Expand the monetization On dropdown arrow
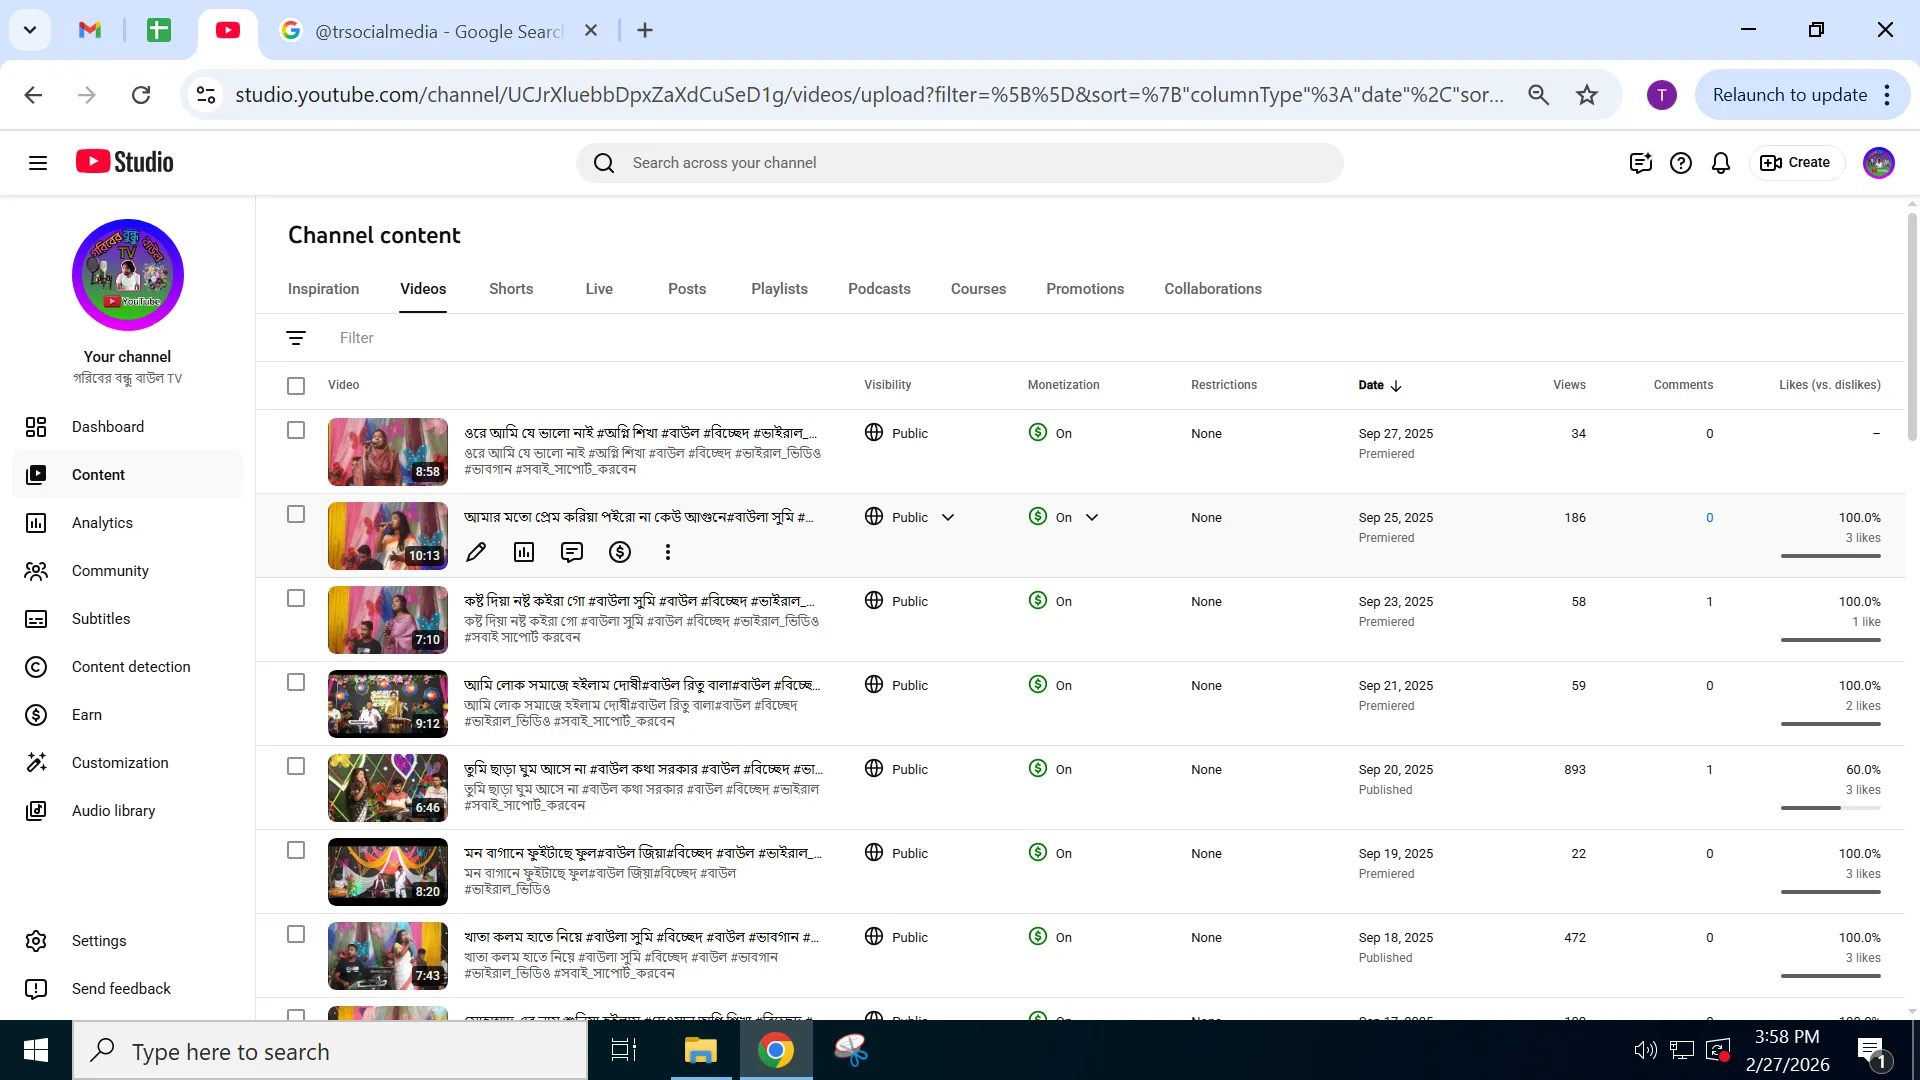 point(1092,517)
